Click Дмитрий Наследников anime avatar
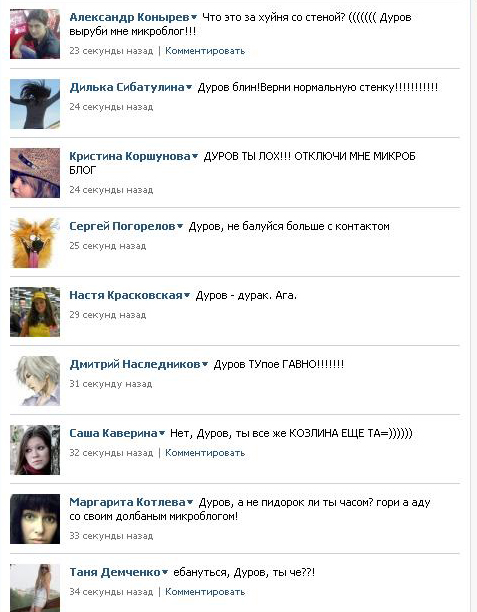The height and width of the screenshot is (612, 477). (x=35, y=381)
